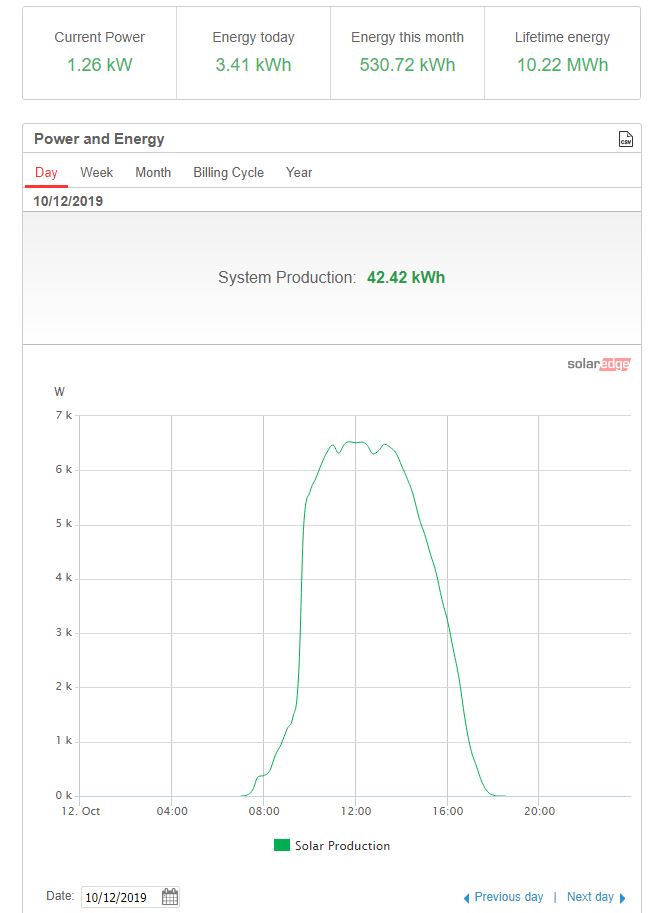Image resolution: width=653 pixels, height=913 pixels.
Task: Click the System Production 42.42 kWh value
Action: [405, 277]
